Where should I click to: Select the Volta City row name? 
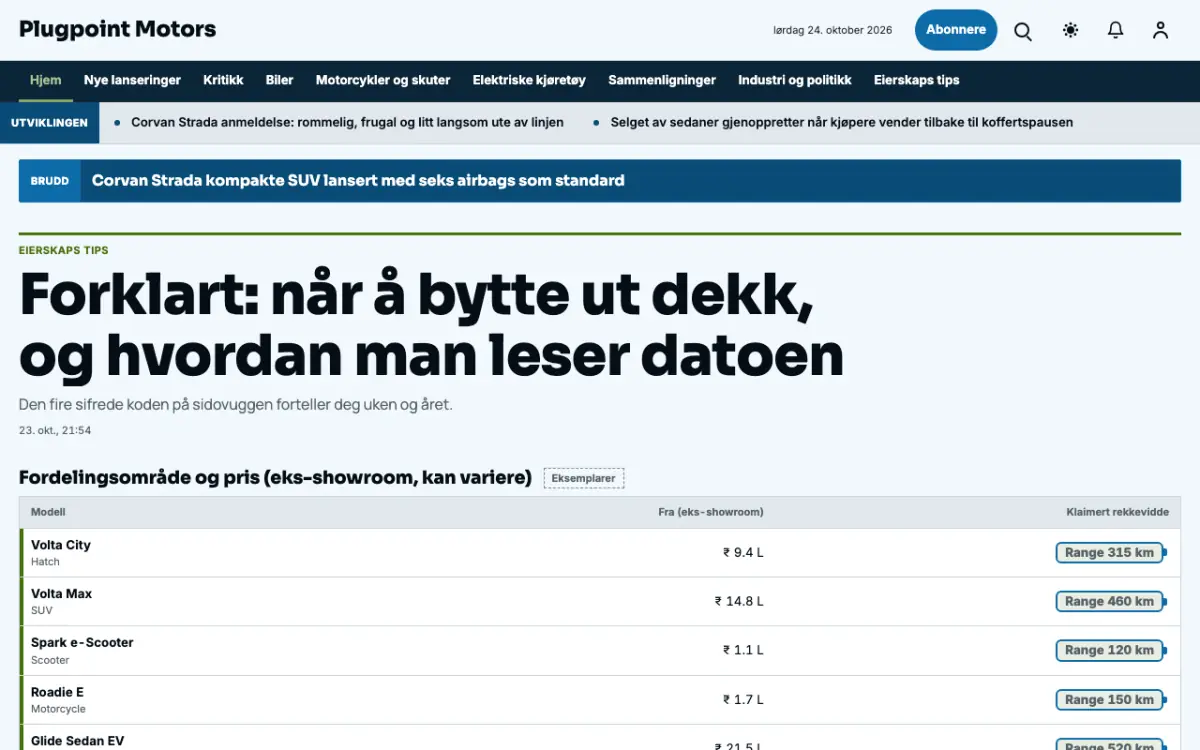(61, 545)
